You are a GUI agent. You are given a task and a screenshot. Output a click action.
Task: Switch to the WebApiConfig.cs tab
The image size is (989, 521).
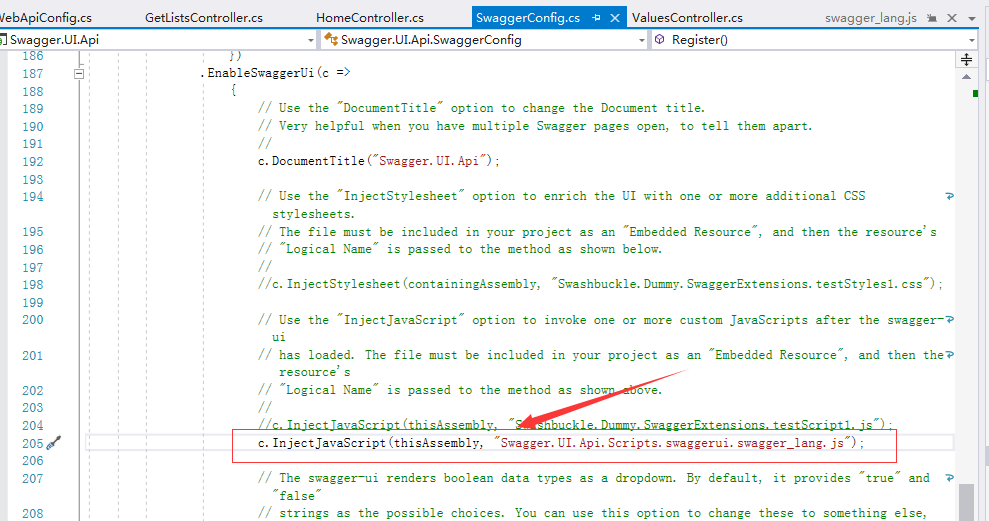point(45,18)
